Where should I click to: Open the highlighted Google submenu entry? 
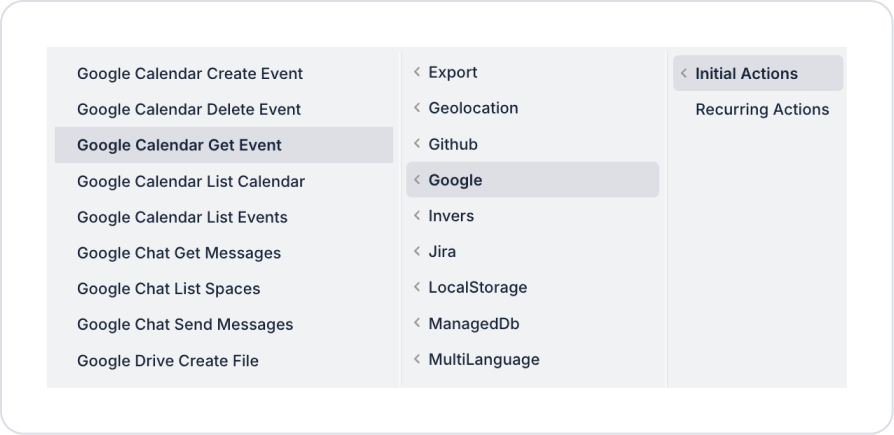pos(533,180)
